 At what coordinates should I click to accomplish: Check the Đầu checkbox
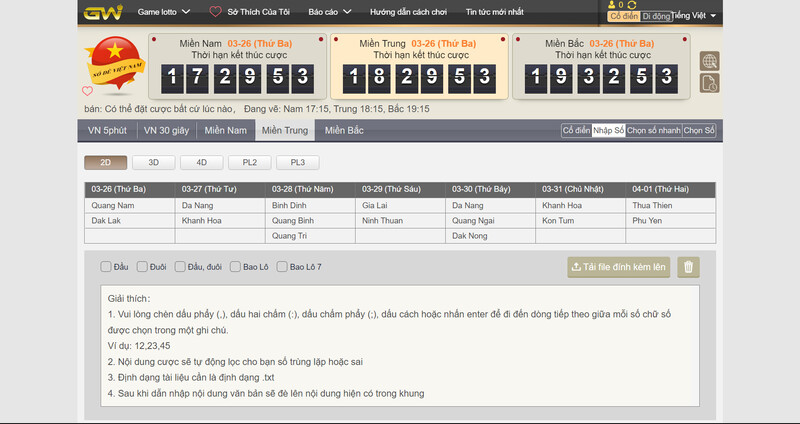106,267
